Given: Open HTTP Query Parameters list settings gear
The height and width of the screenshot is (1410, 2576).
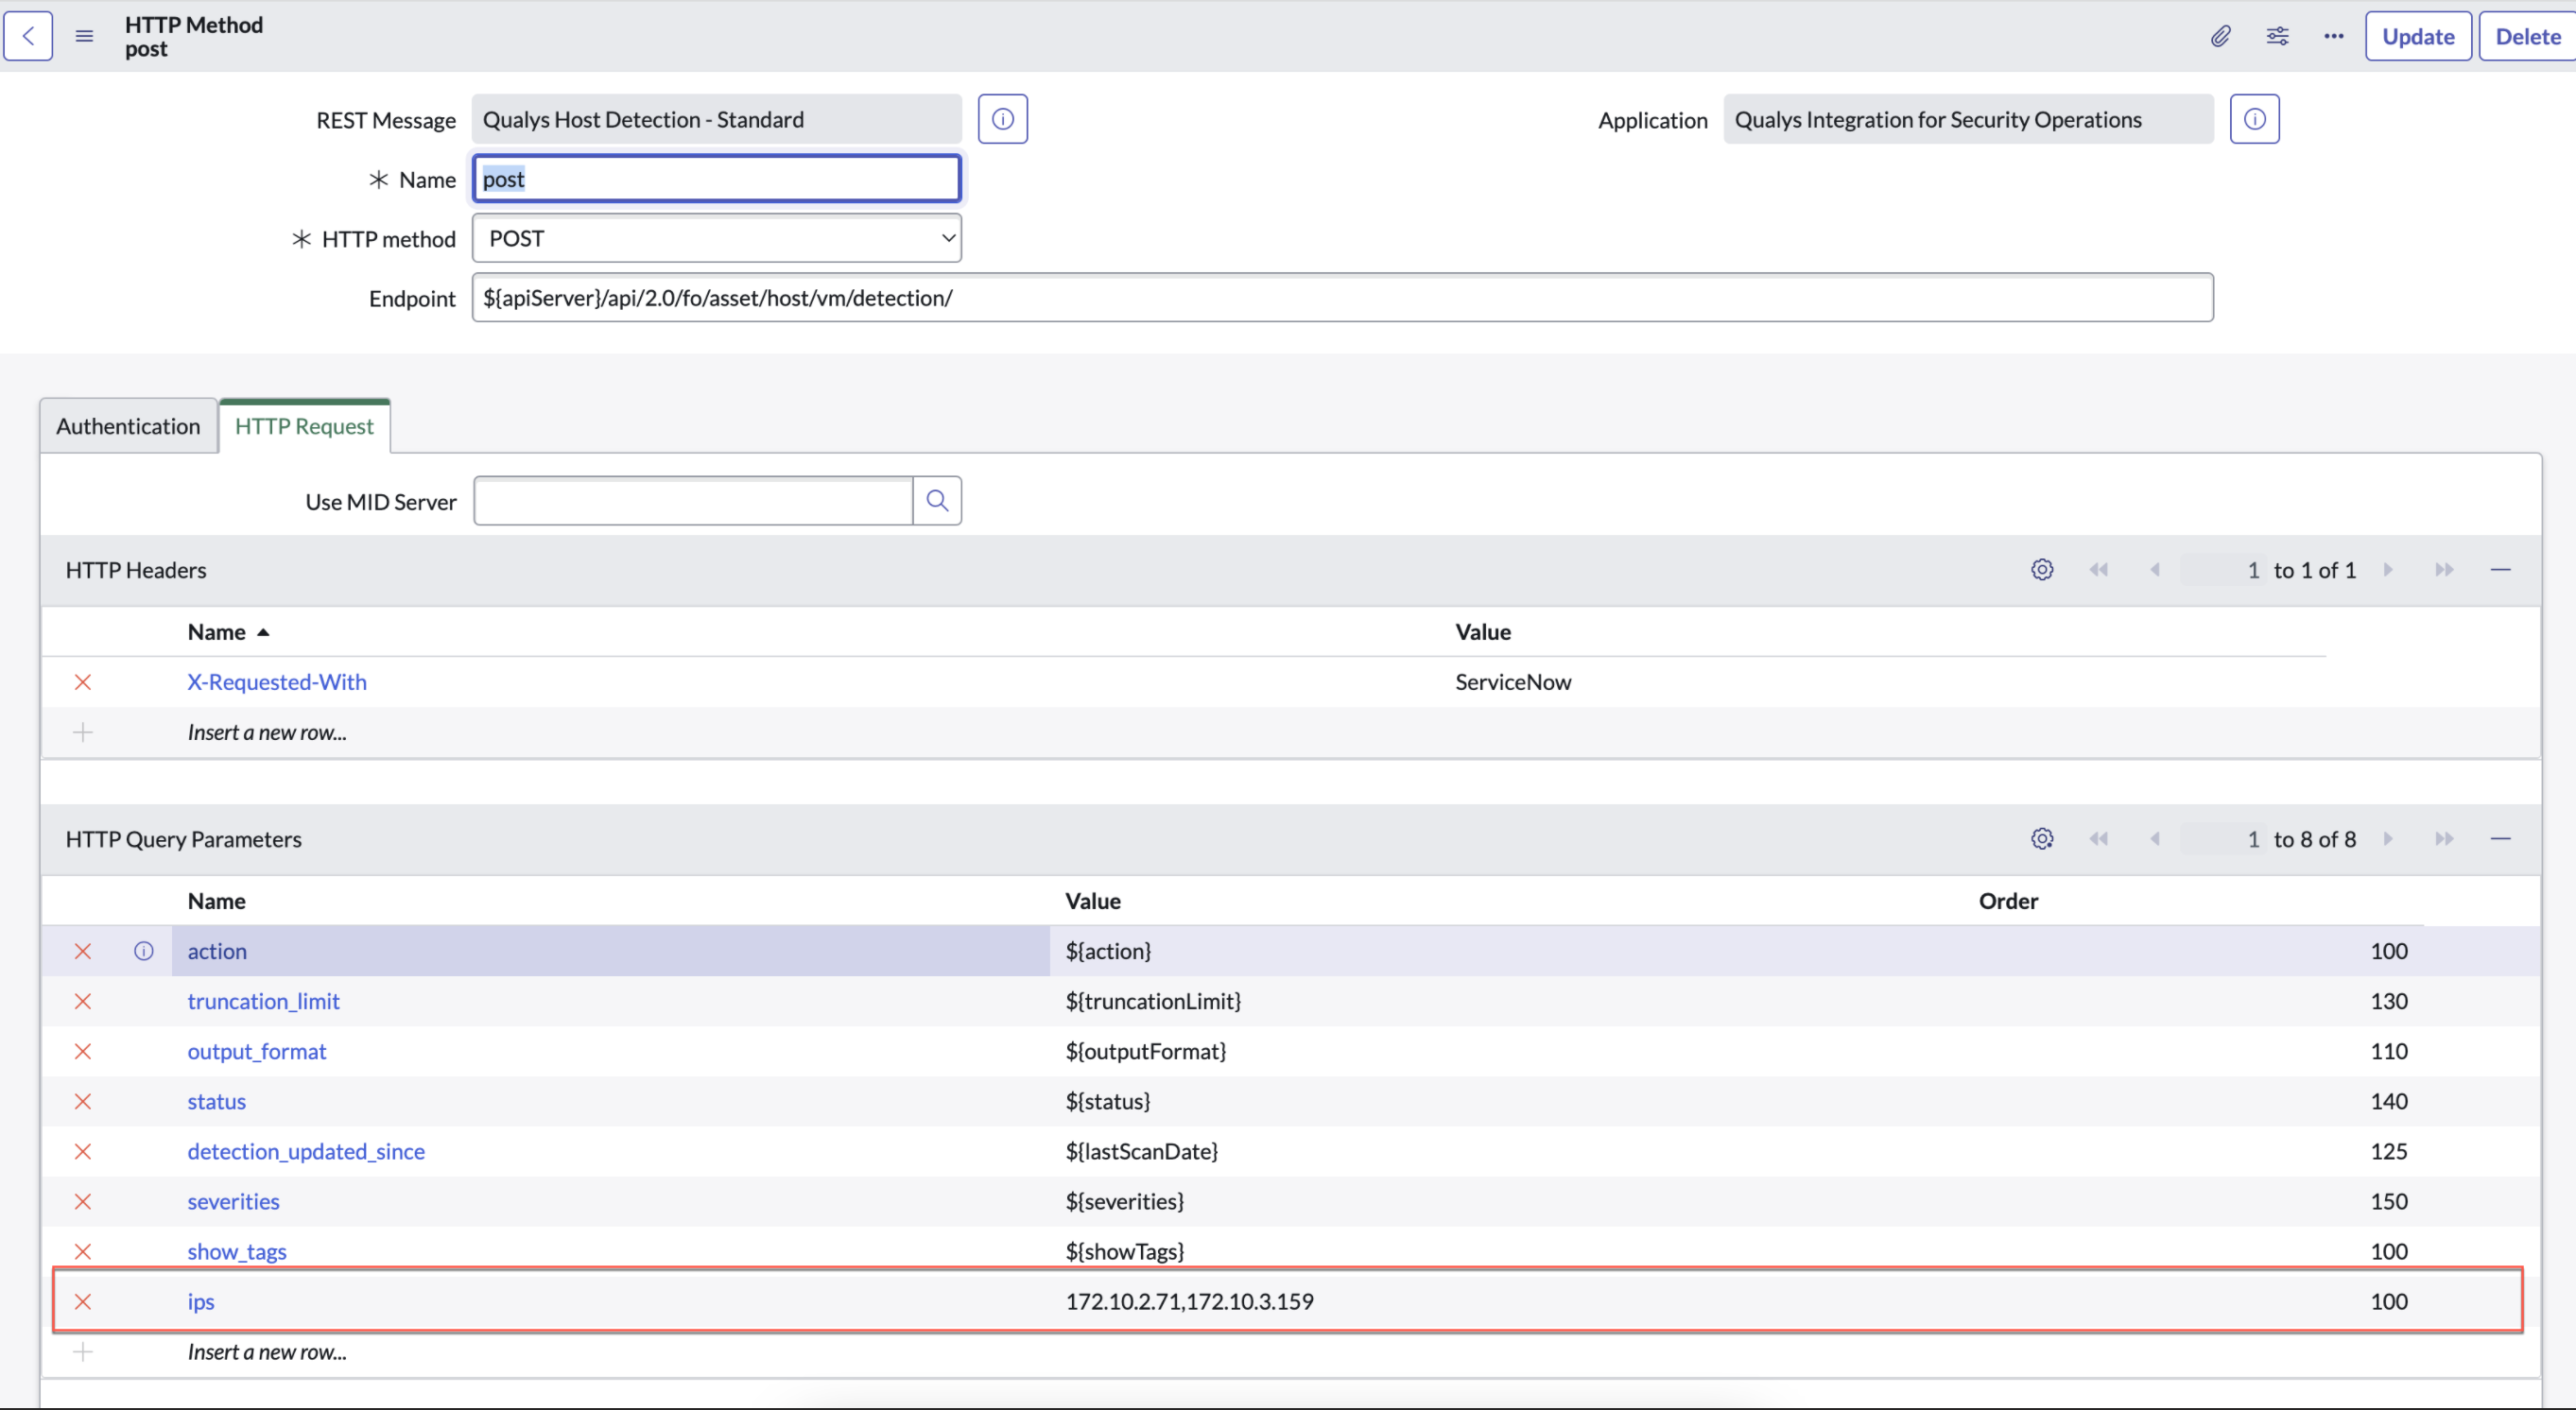Looking at the screenshot, I should (2042, 838).
